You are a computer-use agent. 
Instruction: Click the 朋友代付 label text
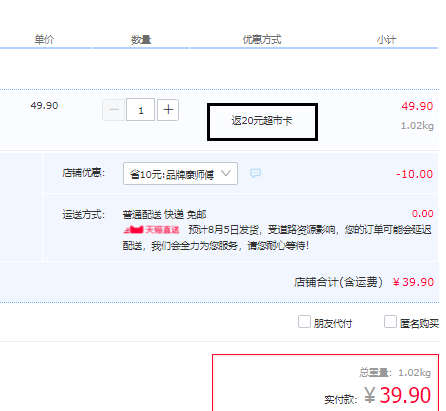pyautogui.click(x=333, y=323)
